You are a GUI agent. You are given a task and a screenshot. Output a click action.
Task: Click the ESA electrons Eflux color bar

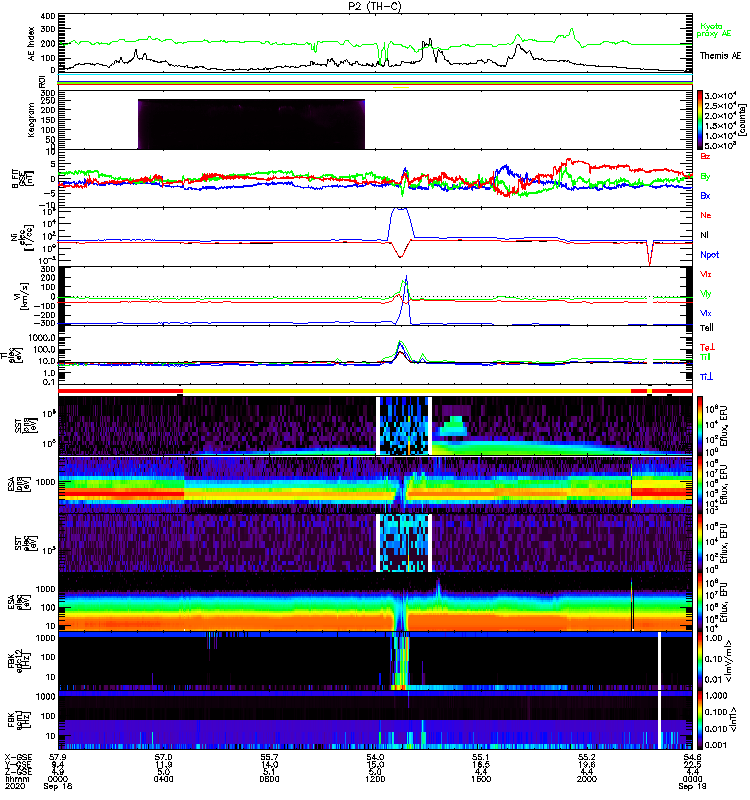(x=700, y=602)
